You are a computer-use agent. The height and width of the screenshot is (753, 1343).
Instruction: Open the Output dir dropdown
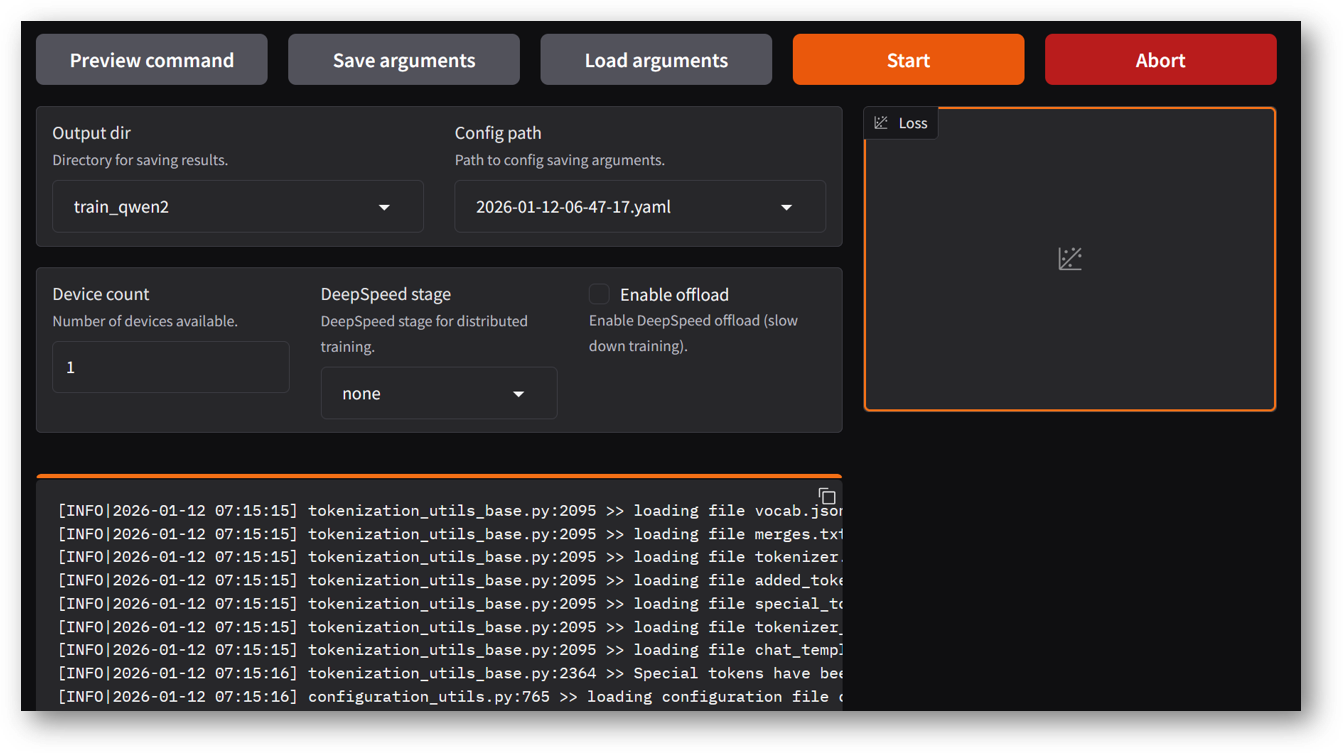click(x=238, y=206)
